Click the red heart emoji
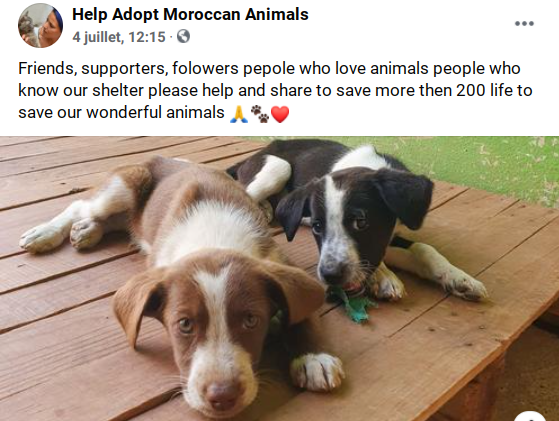The width and height of the screenshot is (559, 421). tap(280, 114)
